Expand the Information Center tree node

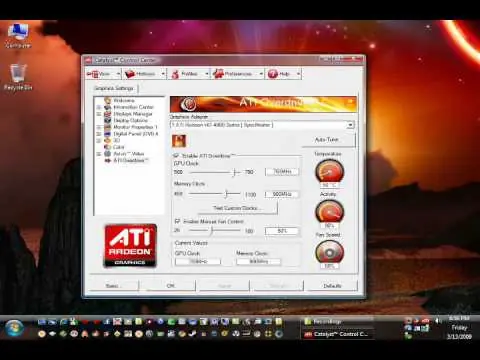99,107
